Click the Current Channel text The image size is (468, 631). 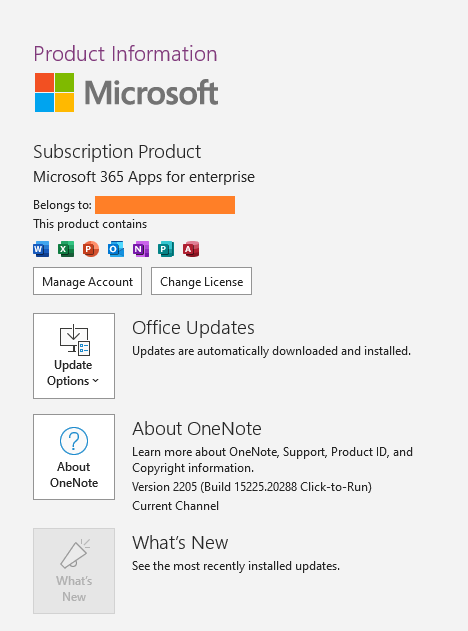tap(175, 506)
